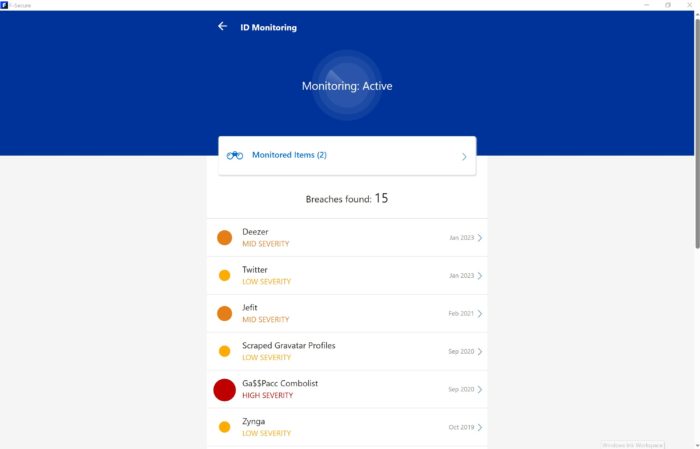Viewport: 700px width, 449px height.
Task: Click the vertical scrollbar thumb
Action: point(697,133)
